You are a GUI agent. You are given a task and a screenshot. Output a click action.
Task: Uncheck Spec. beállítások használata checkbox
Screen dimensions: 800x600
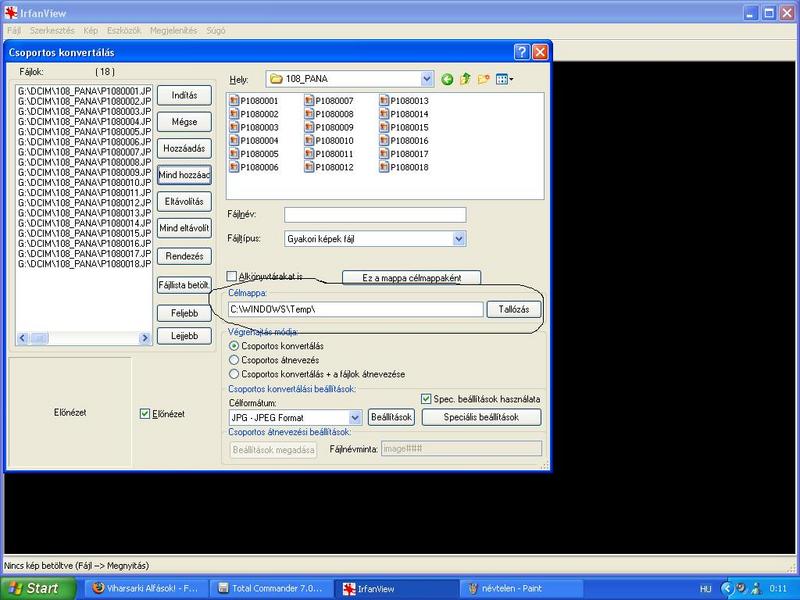pos(426,399)
